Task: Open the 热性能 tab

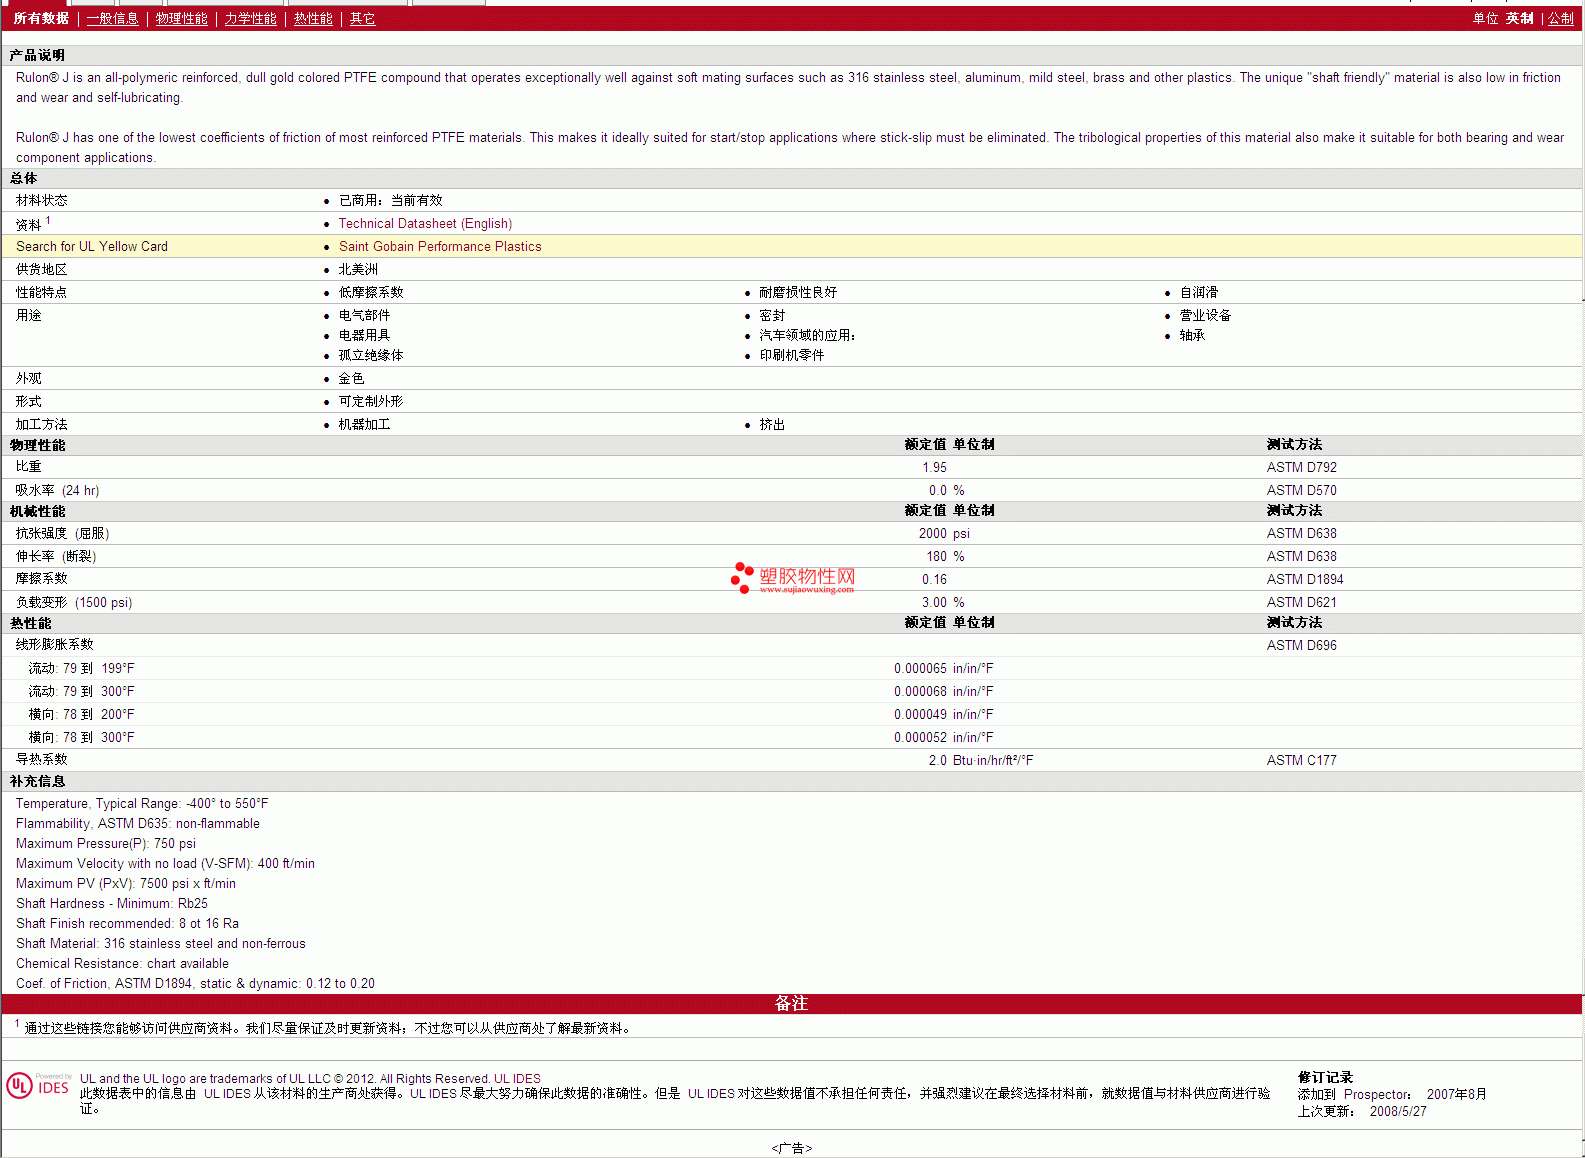Action: [x=313, y=19]
